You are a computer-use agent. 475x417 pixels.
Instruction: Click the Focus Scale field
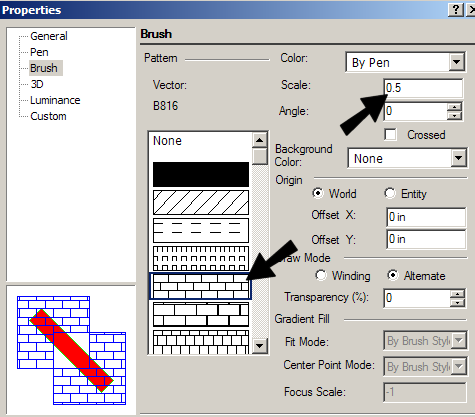pyautogui.click(x=424, y=392)
